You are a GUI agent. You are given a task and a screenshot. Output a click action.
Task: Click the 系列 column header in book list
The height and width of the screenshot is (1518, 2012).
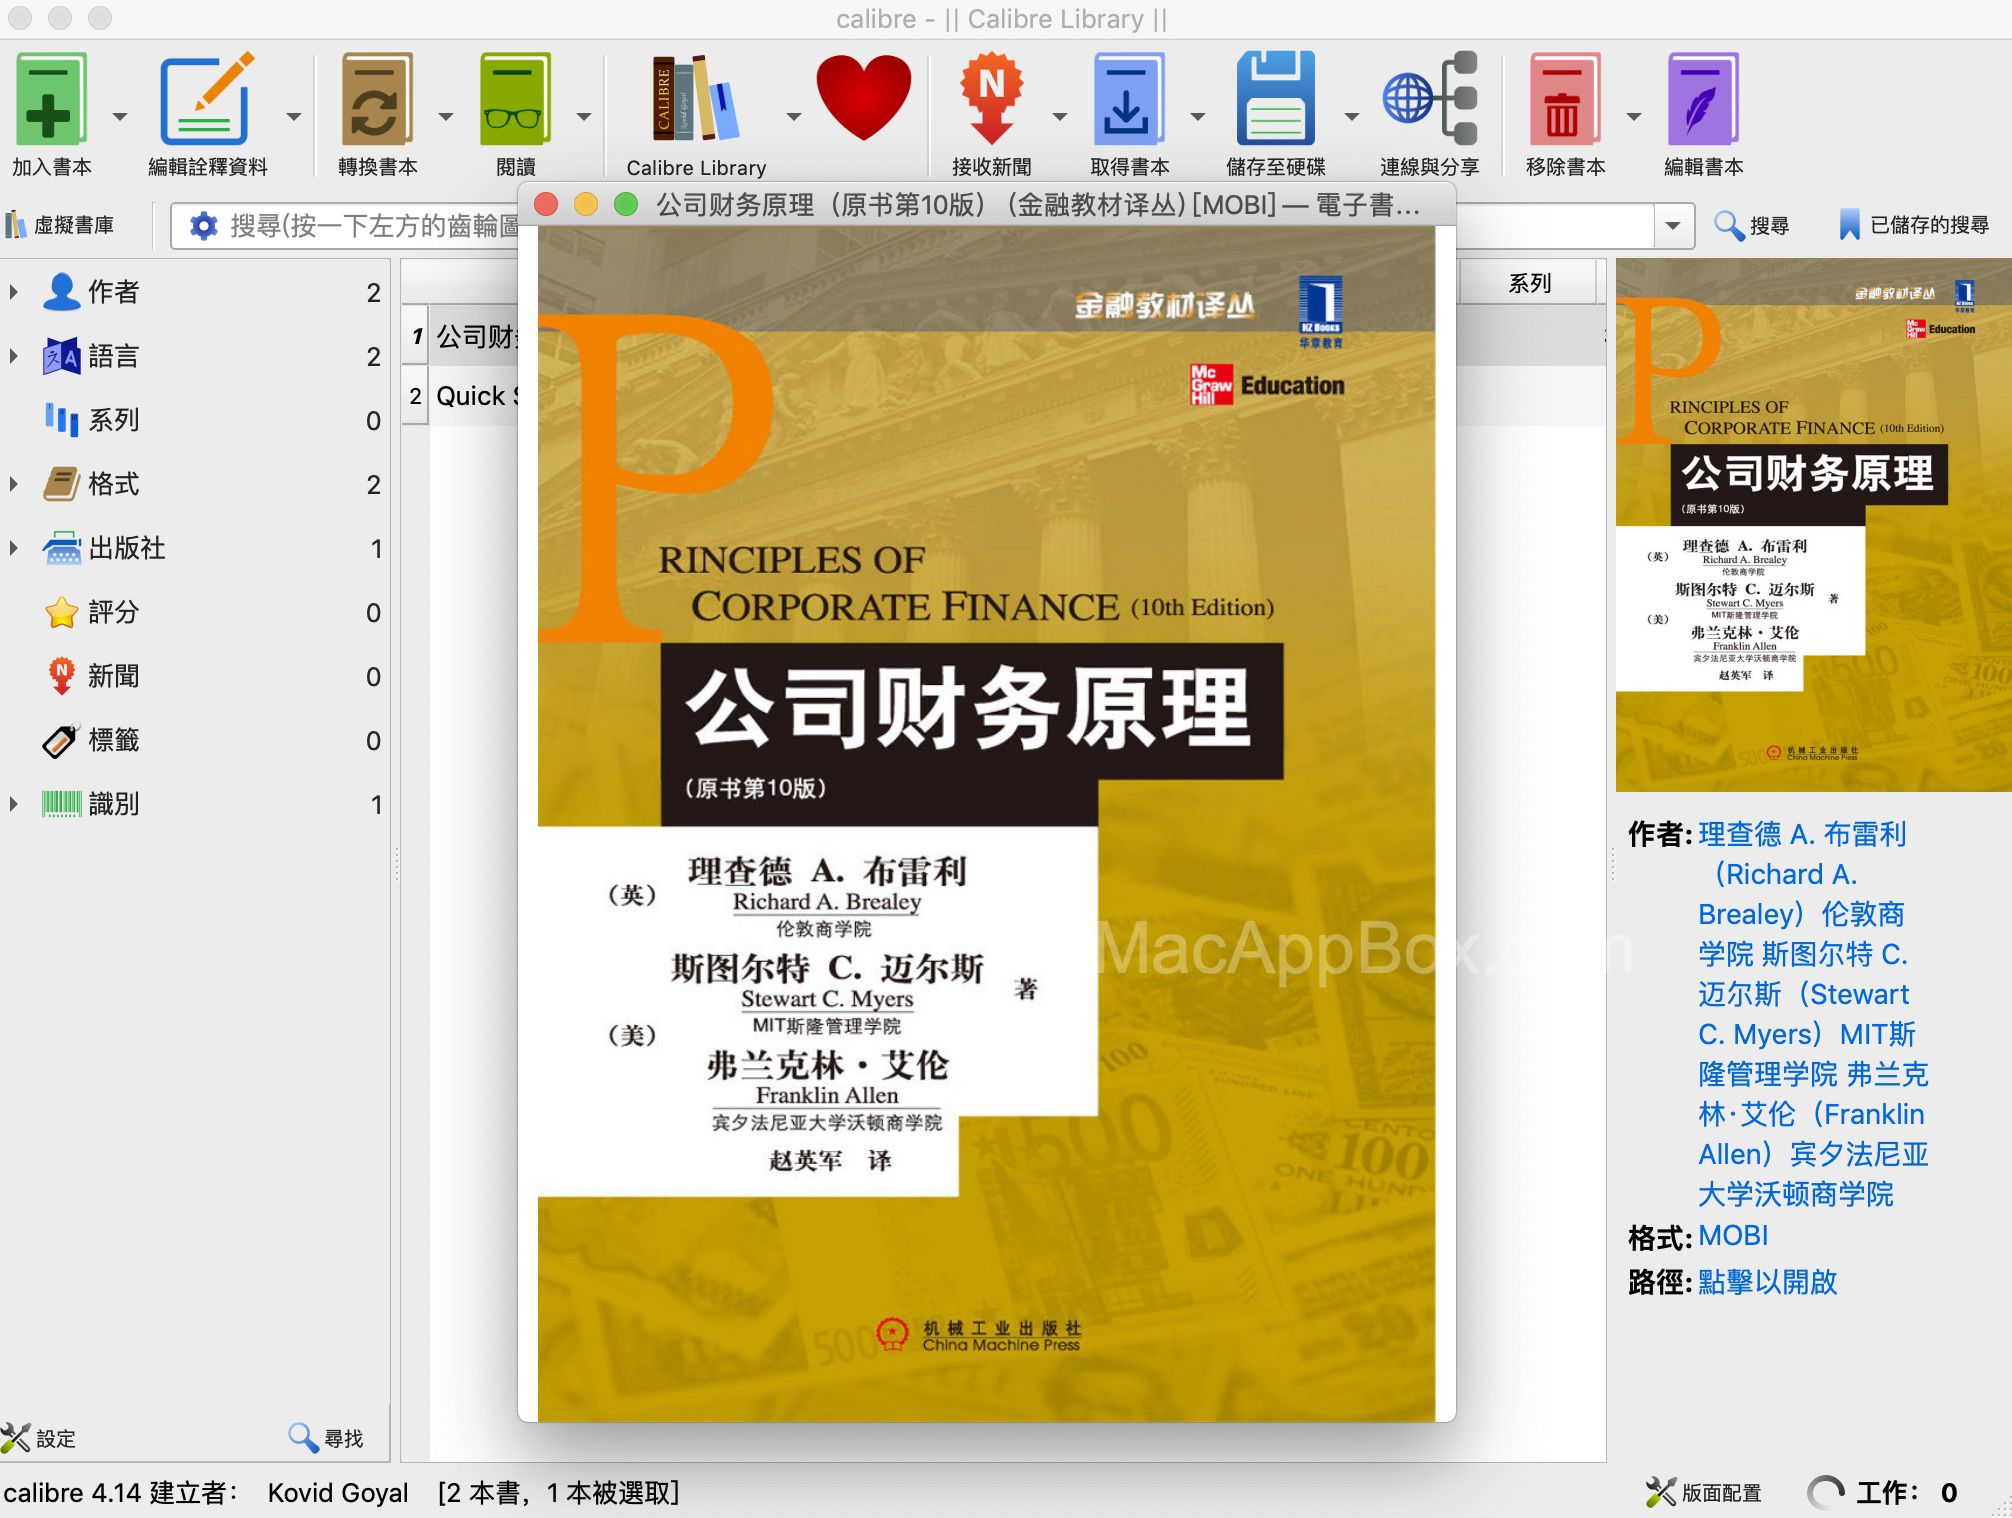tap(1528, 283)
